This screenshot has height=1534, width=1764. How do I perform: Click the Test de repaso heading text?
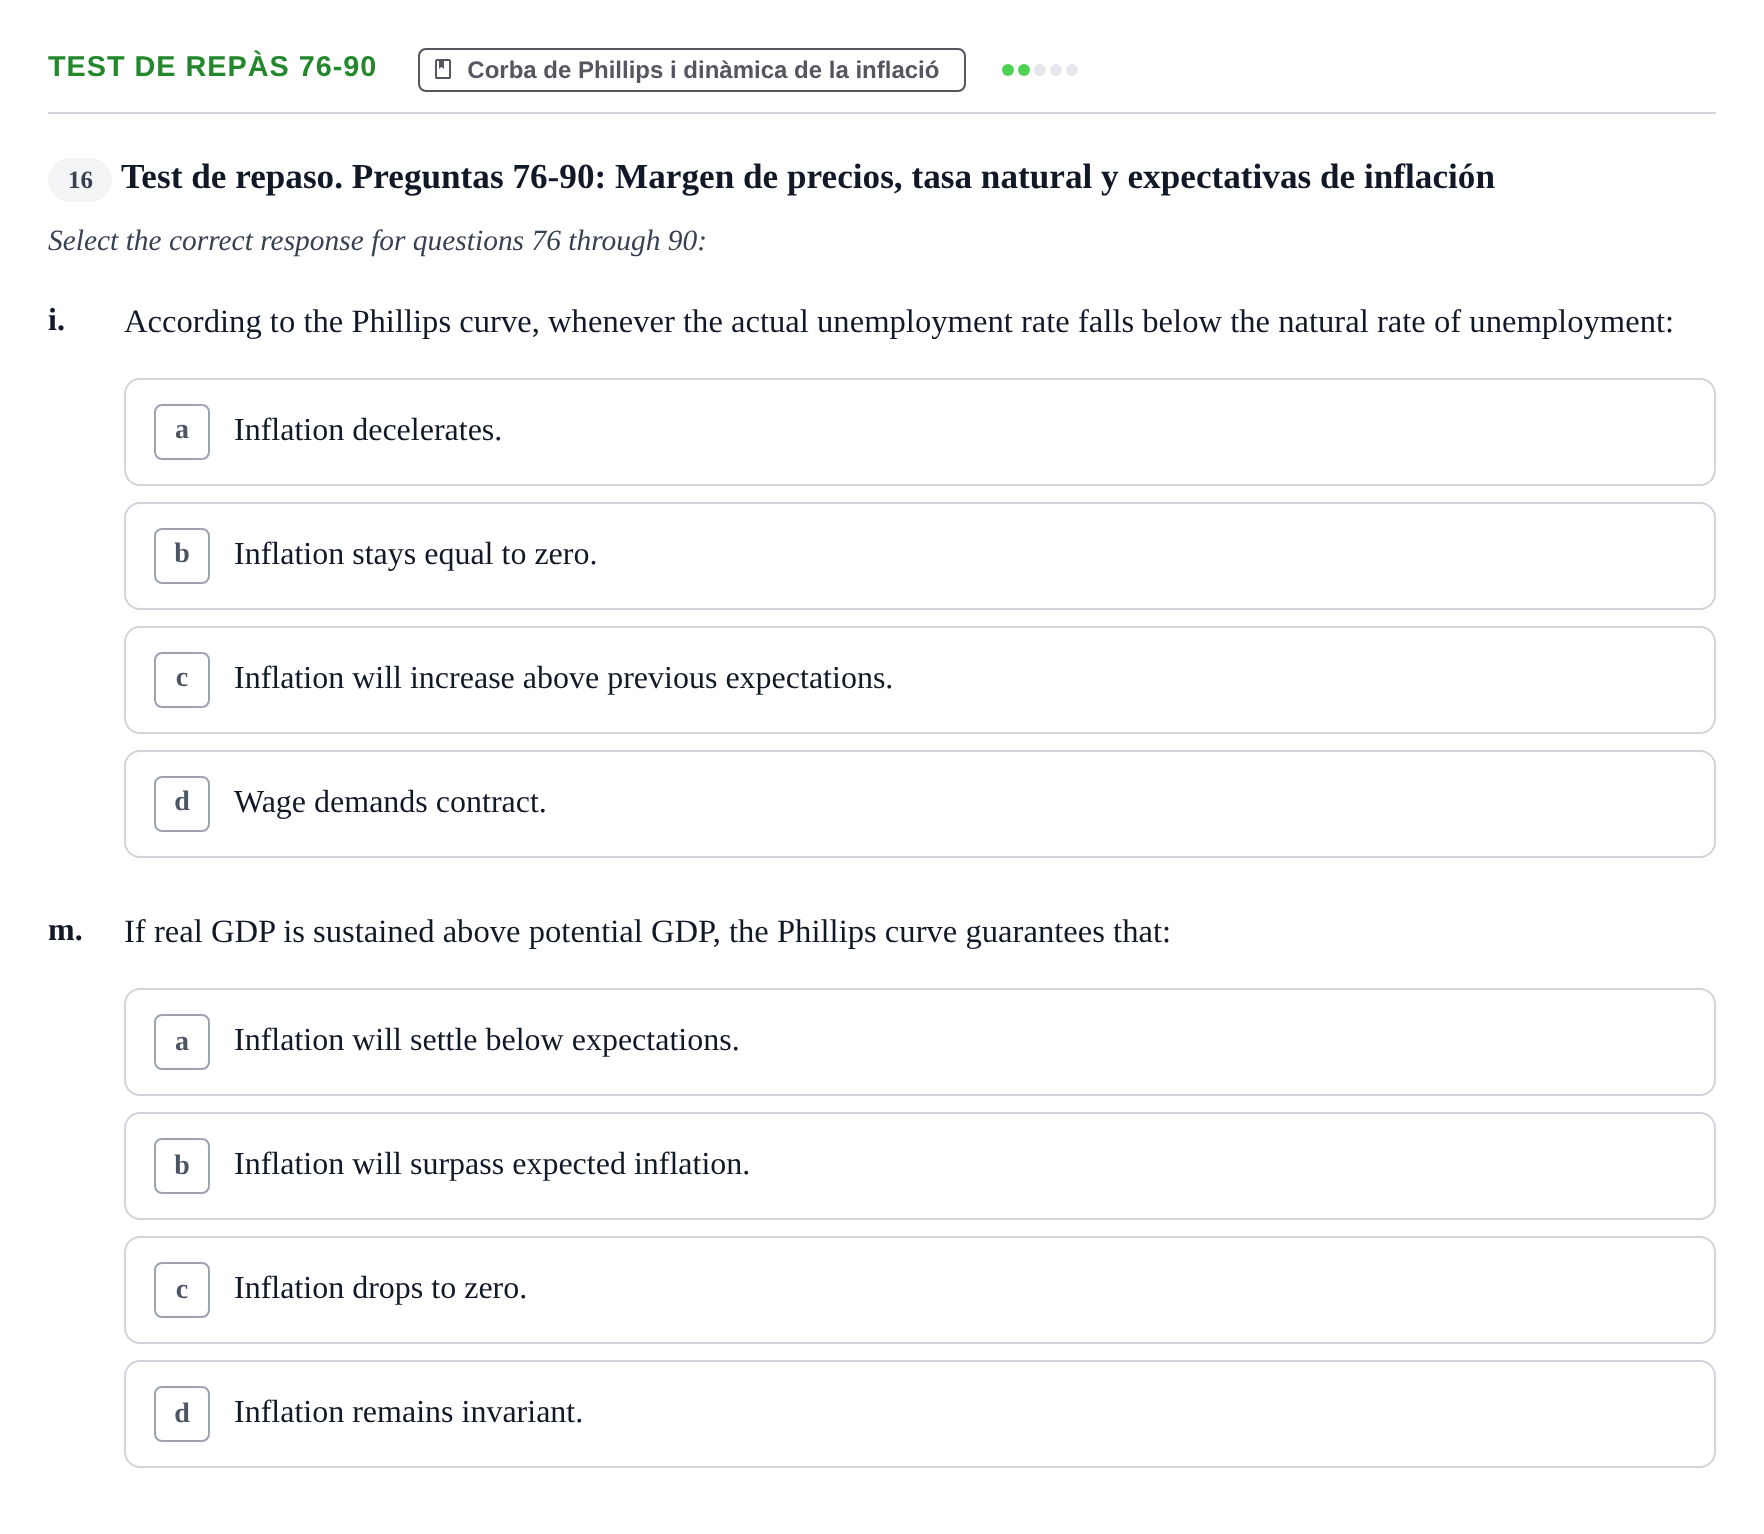click(x=808, y=177)
